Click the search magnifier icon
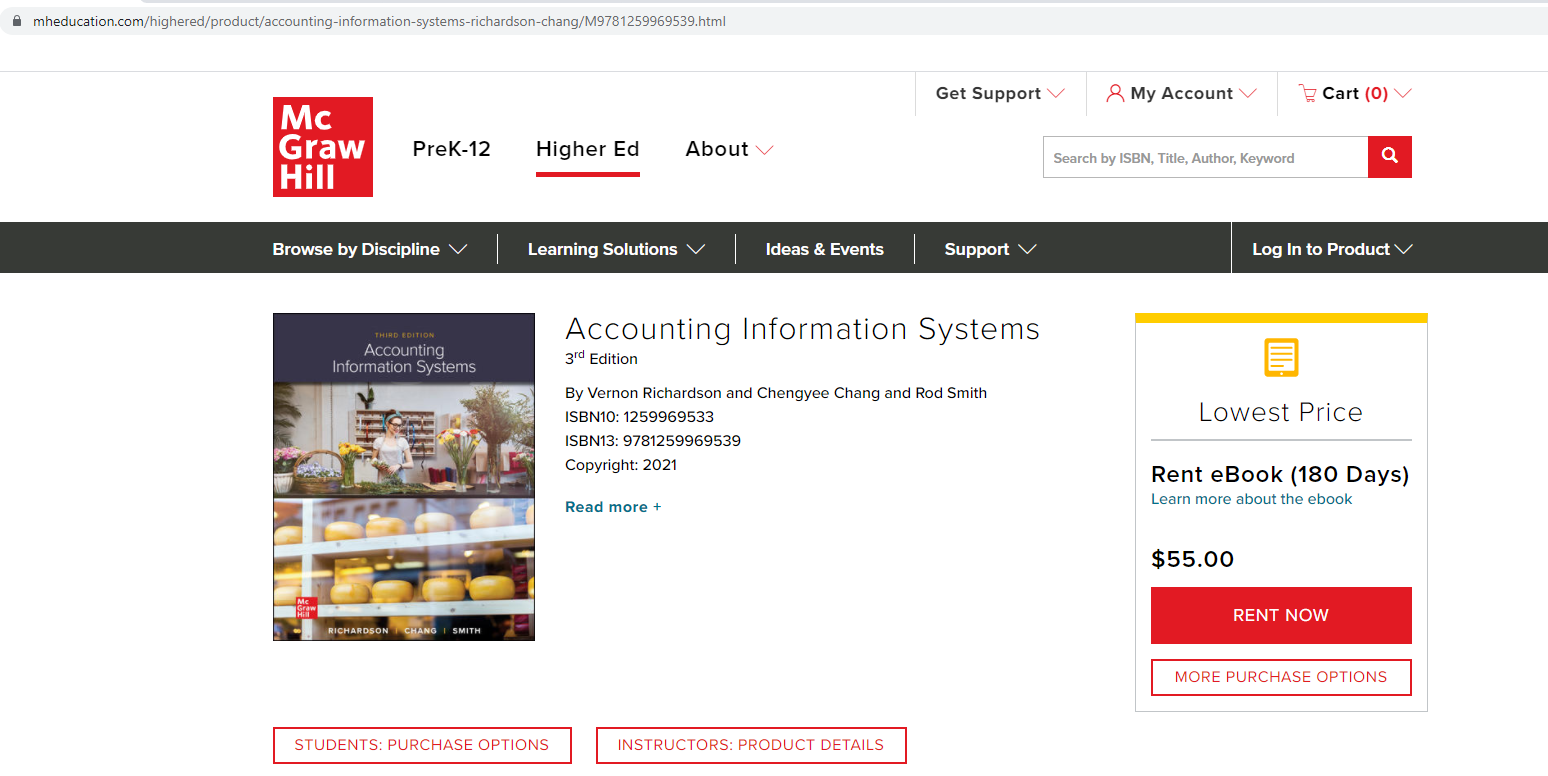The image size is (1548, 776). [1389, 157]
